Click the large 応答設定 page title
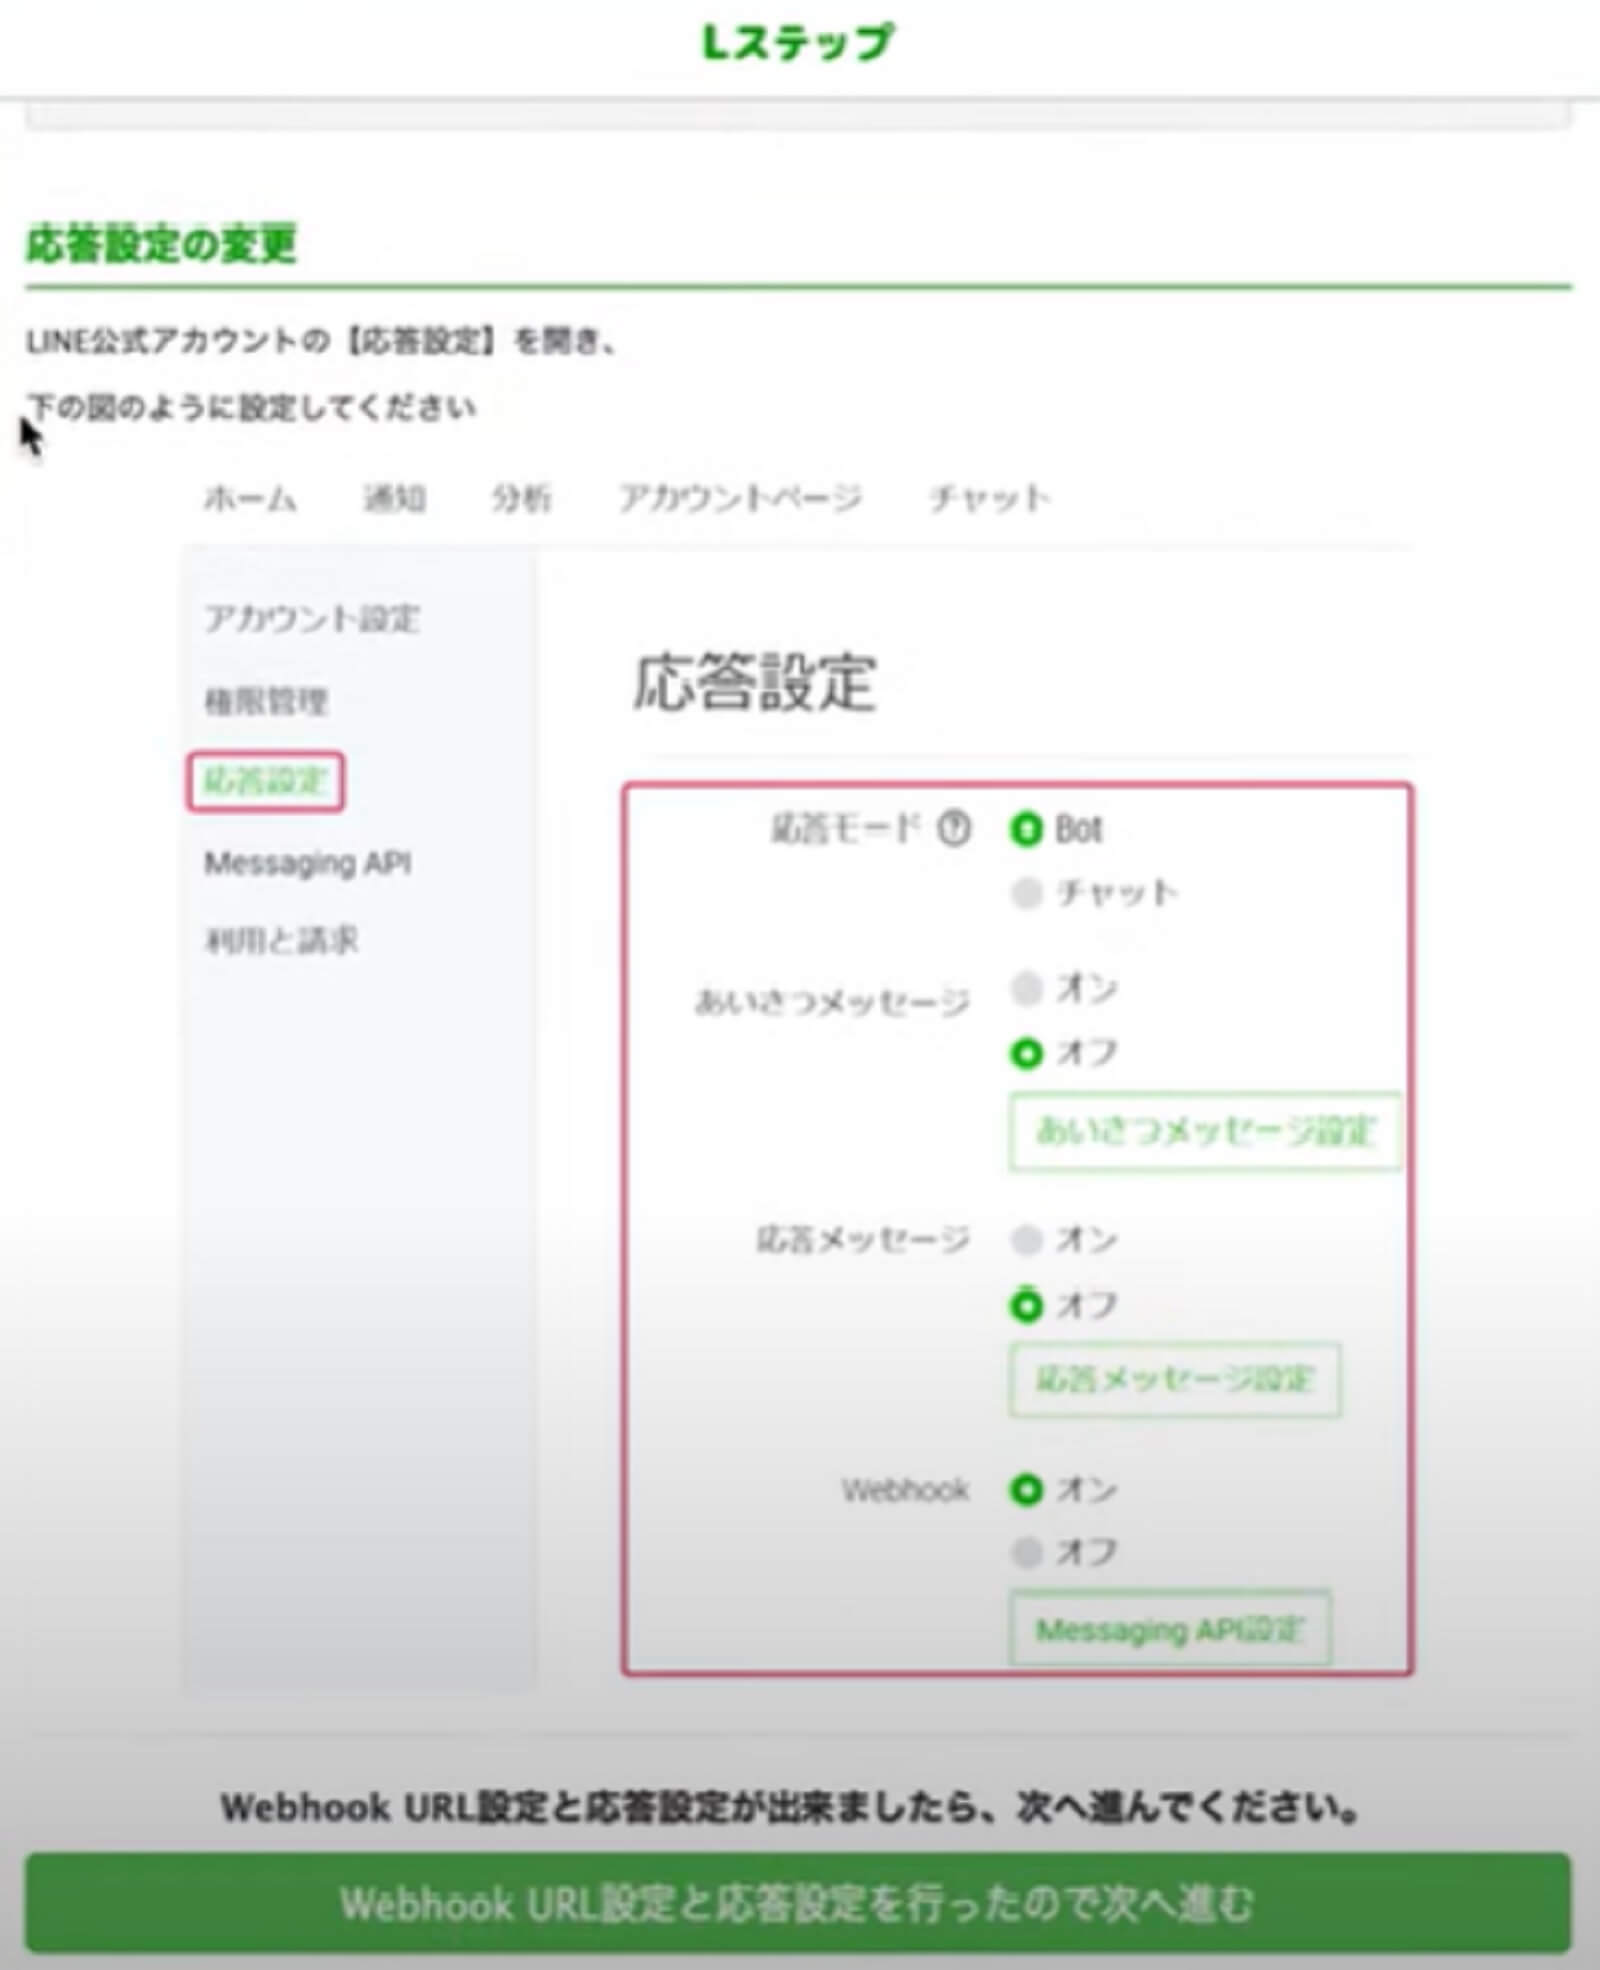 pyautogui.click(x=755, y=683)
